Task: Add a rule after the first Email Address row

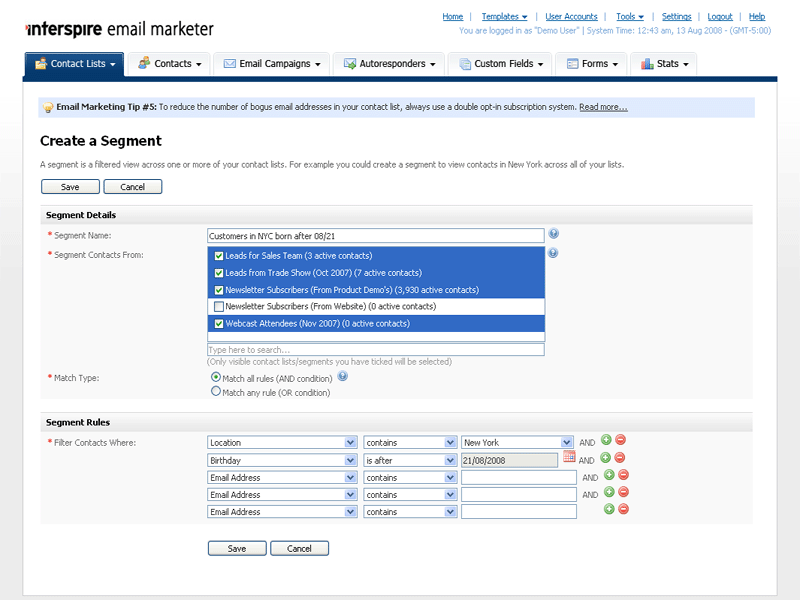Action: click(609, 475)
